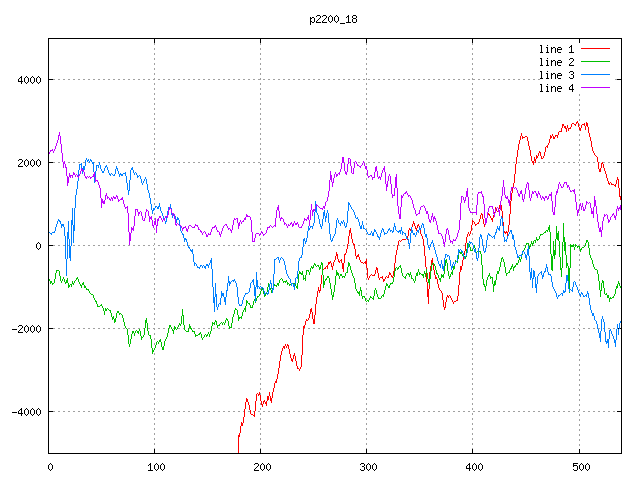
Task: Click the 'line 2' legend label
Action: (556, 62)
